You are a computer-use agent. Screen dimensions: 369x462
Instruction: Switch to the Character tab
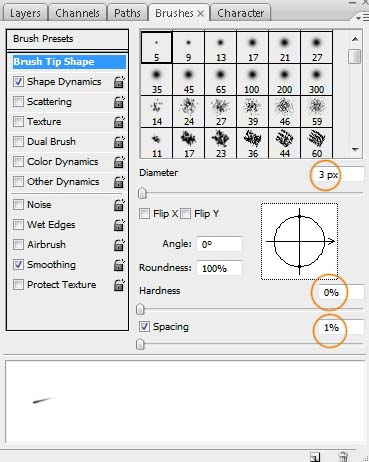click(240, 13)
